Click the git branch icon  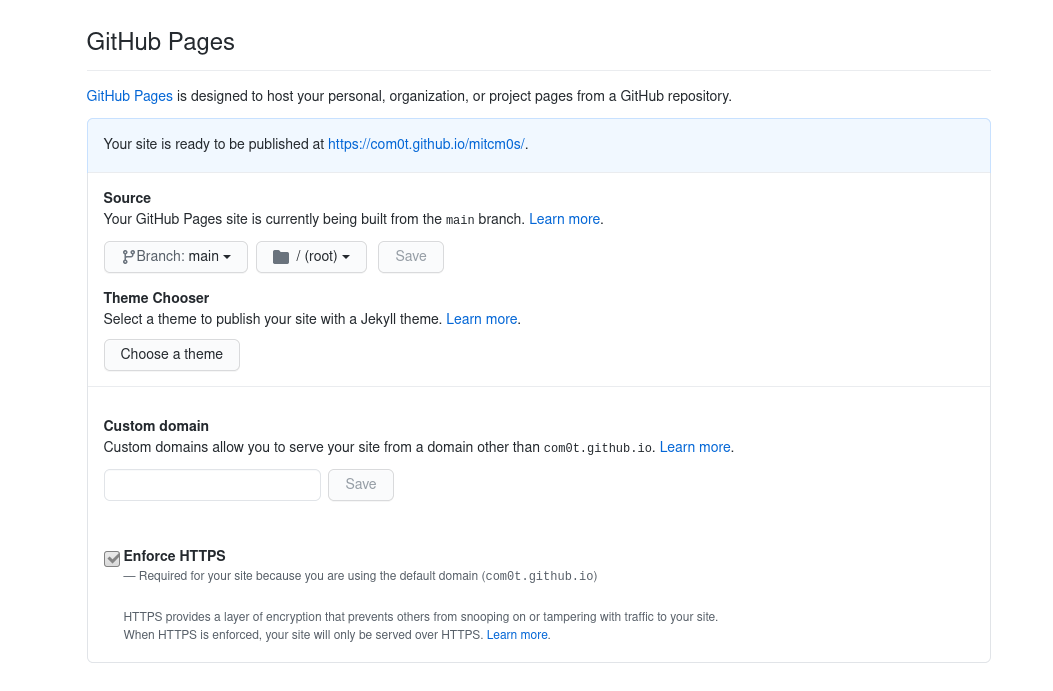point(128,257)
